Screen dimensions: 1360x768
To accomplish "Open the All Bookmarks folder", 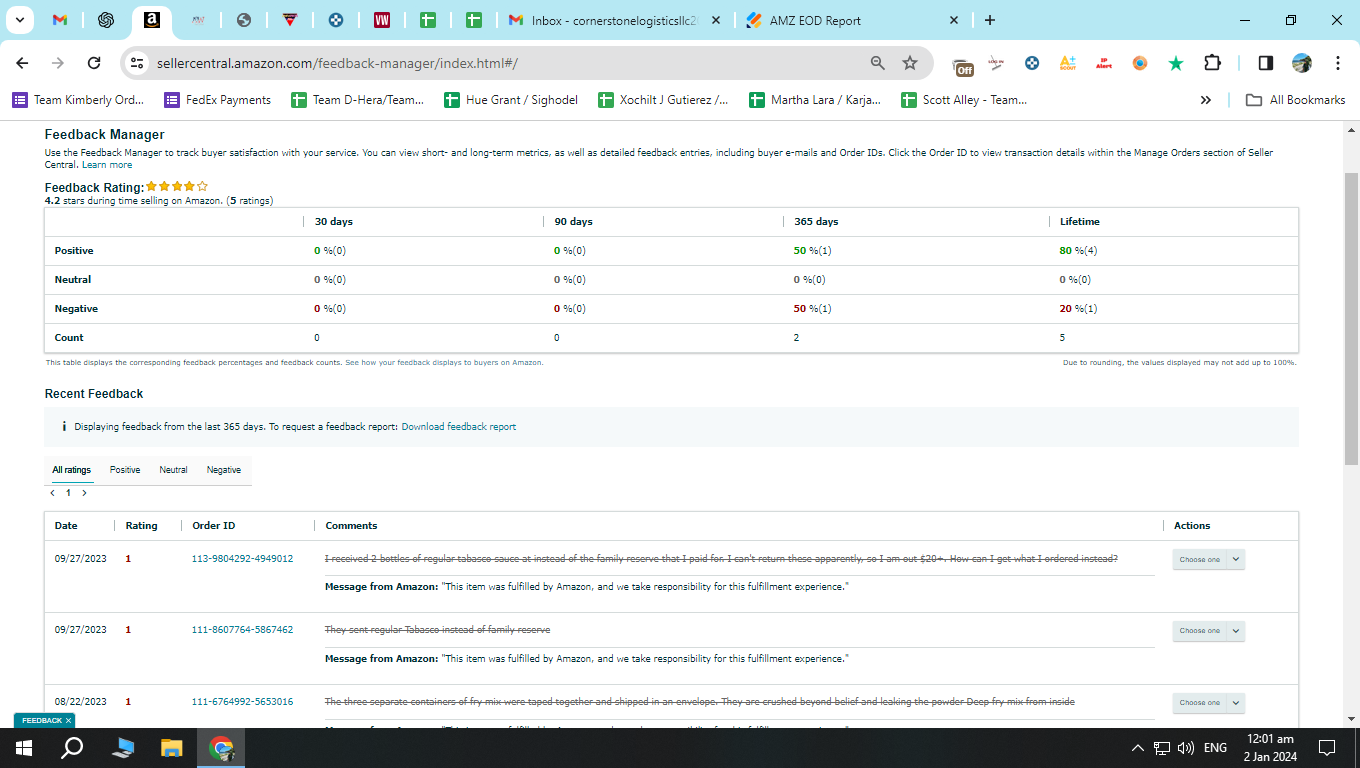I will [1295, 100].
